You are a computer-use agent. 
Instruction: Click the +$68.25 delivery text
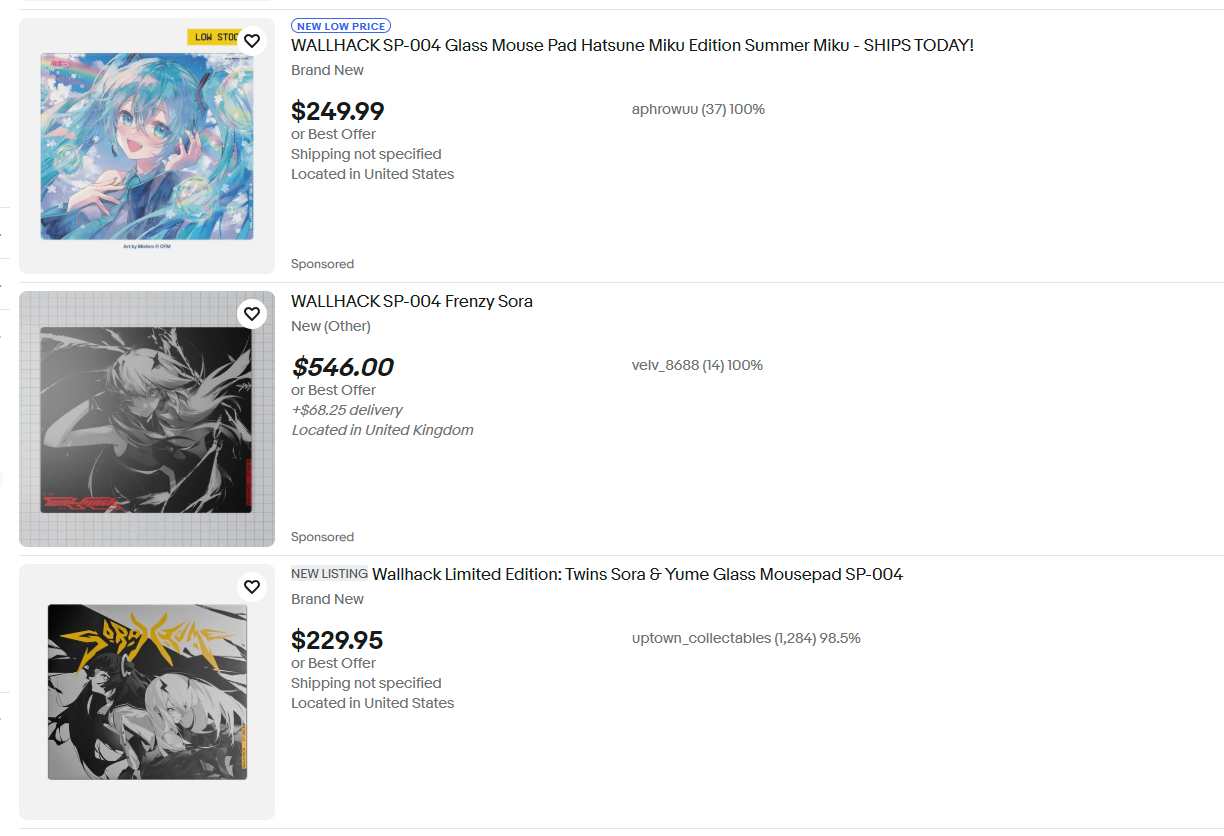pyautogui.click(x=347, y=410)
